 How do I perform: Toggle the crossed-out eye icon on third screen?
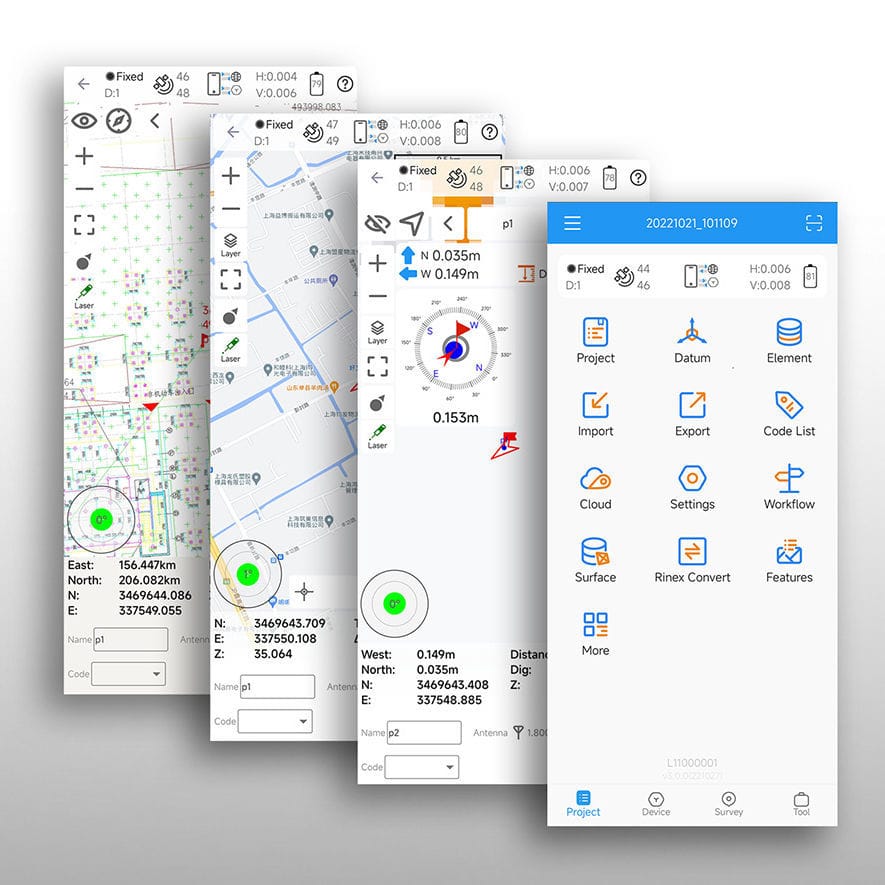377,223
